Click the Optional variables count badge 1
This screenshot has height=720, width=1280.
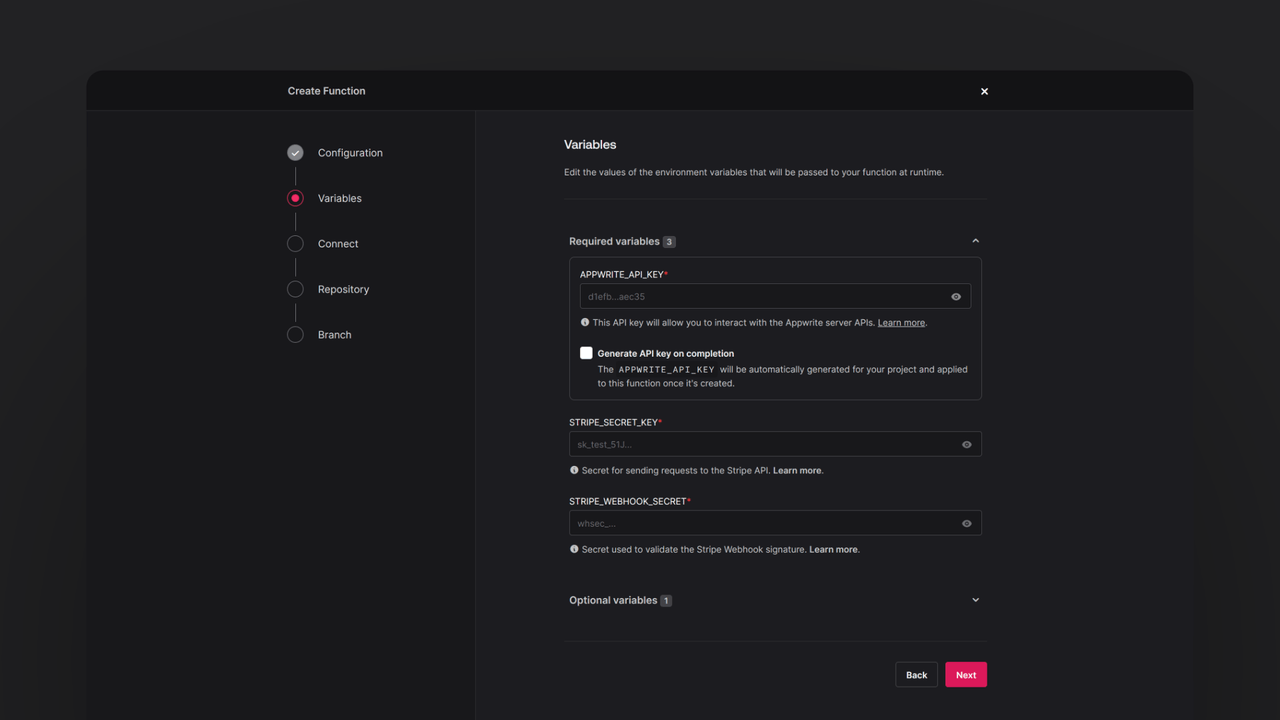point(666,601)
